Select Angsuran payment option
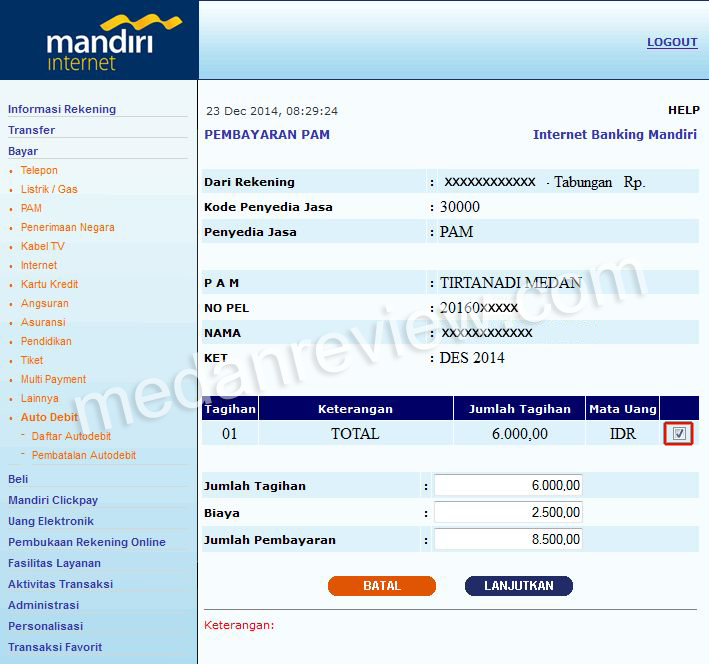This screenshot has width=709, height=664. click(45, 303)
